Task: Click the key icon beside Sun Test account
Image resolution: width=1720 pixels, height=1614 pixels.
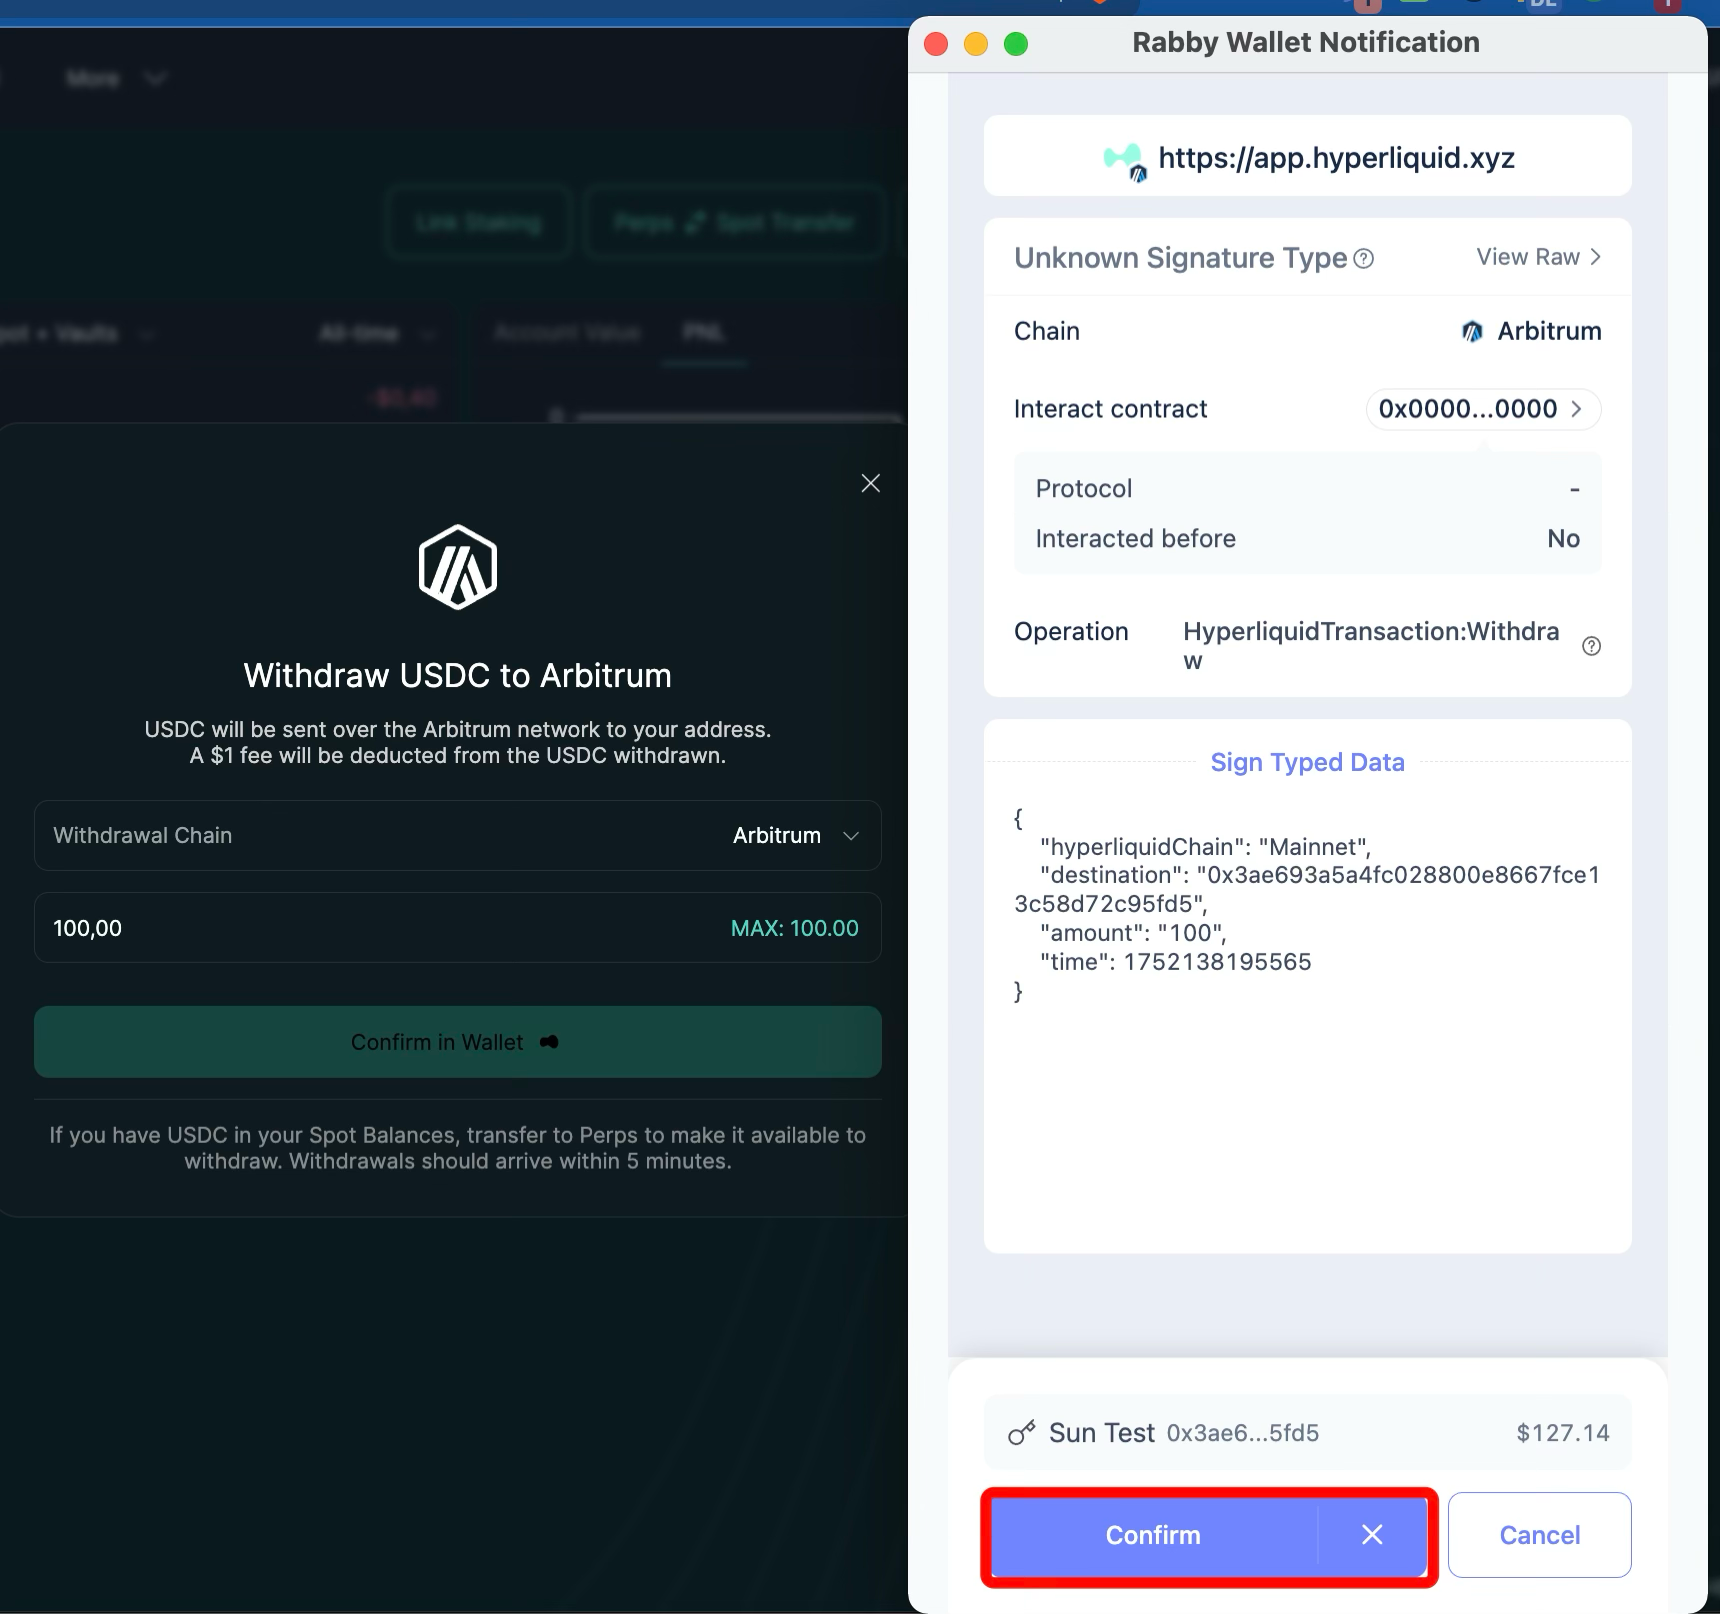Action: pos(1021,1433)
